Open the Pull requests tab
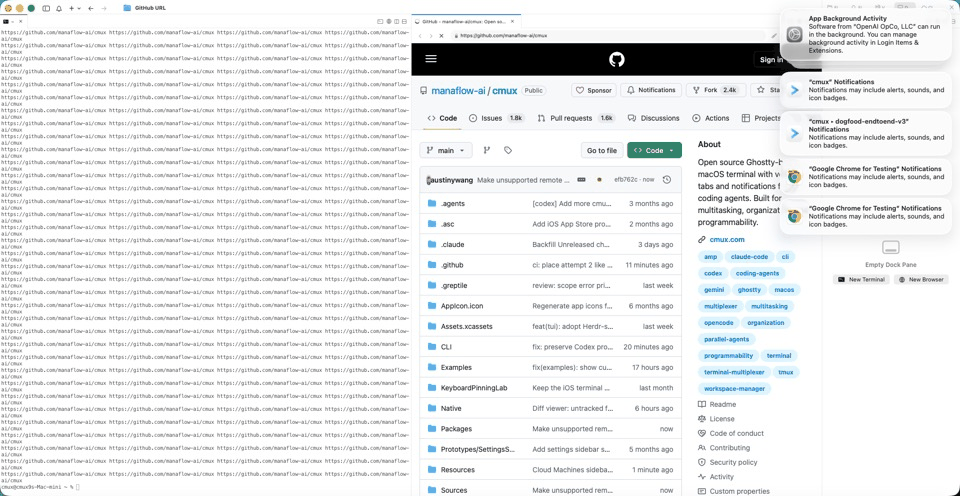The height and width of the screenshot is (496, 960). 576,118
